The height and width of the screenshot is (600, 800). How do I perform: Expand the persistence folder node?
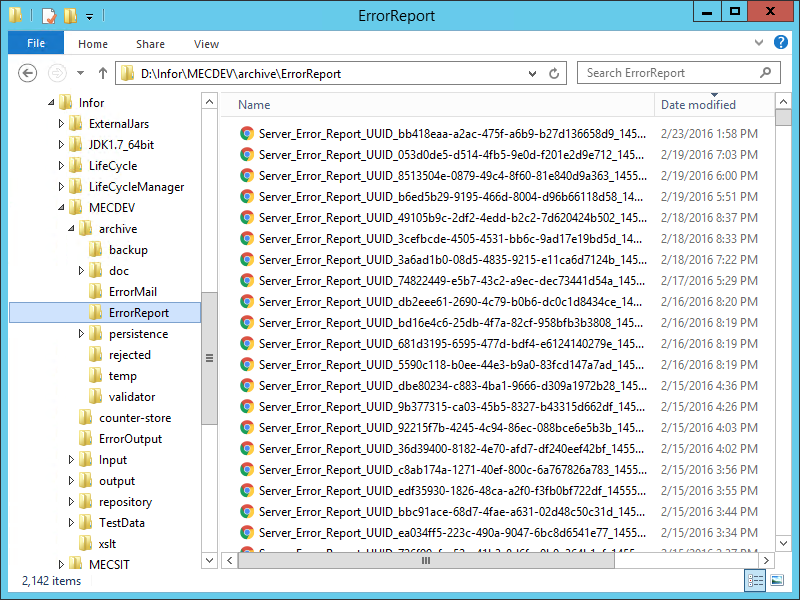(82, 334)
